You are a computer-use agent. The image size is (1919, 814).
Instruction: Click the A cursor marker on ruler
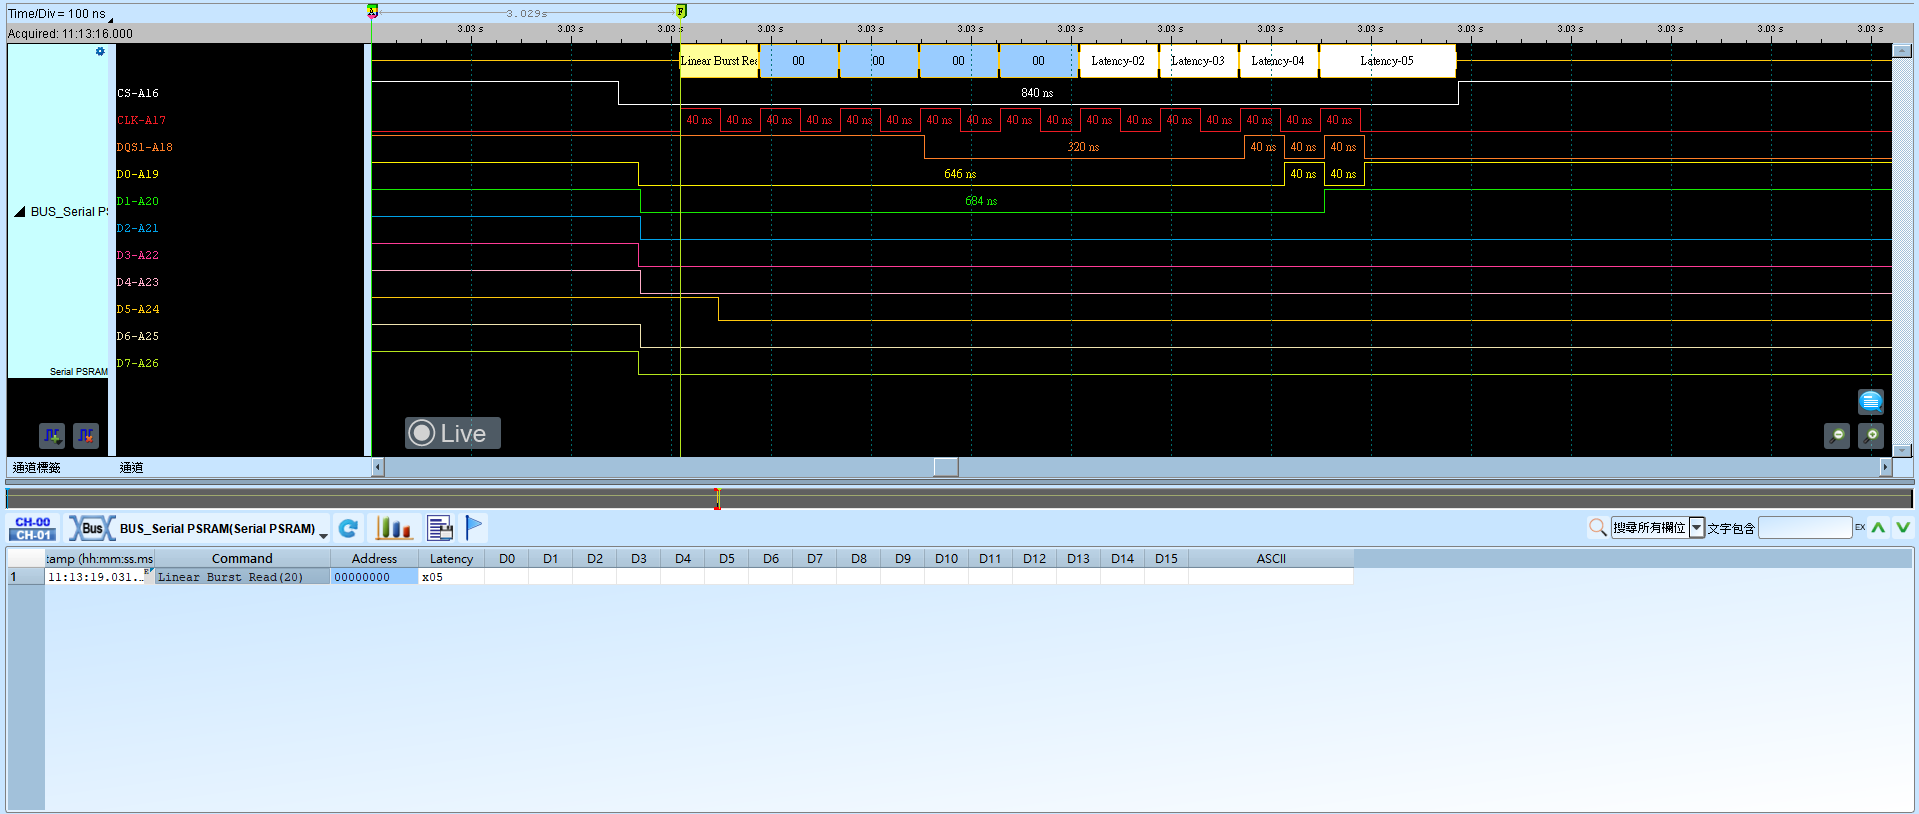tap(372, 11)
